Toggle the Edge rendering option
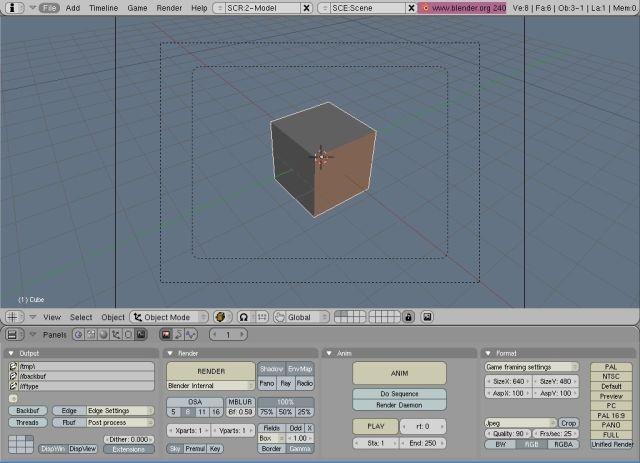 click(69, 410)
